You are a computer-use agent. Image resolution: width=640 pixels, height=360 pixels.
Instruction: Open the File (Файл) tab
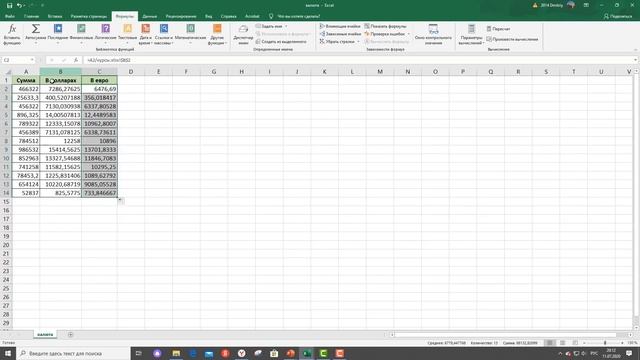pyautogui.click(x=10, y=16)
